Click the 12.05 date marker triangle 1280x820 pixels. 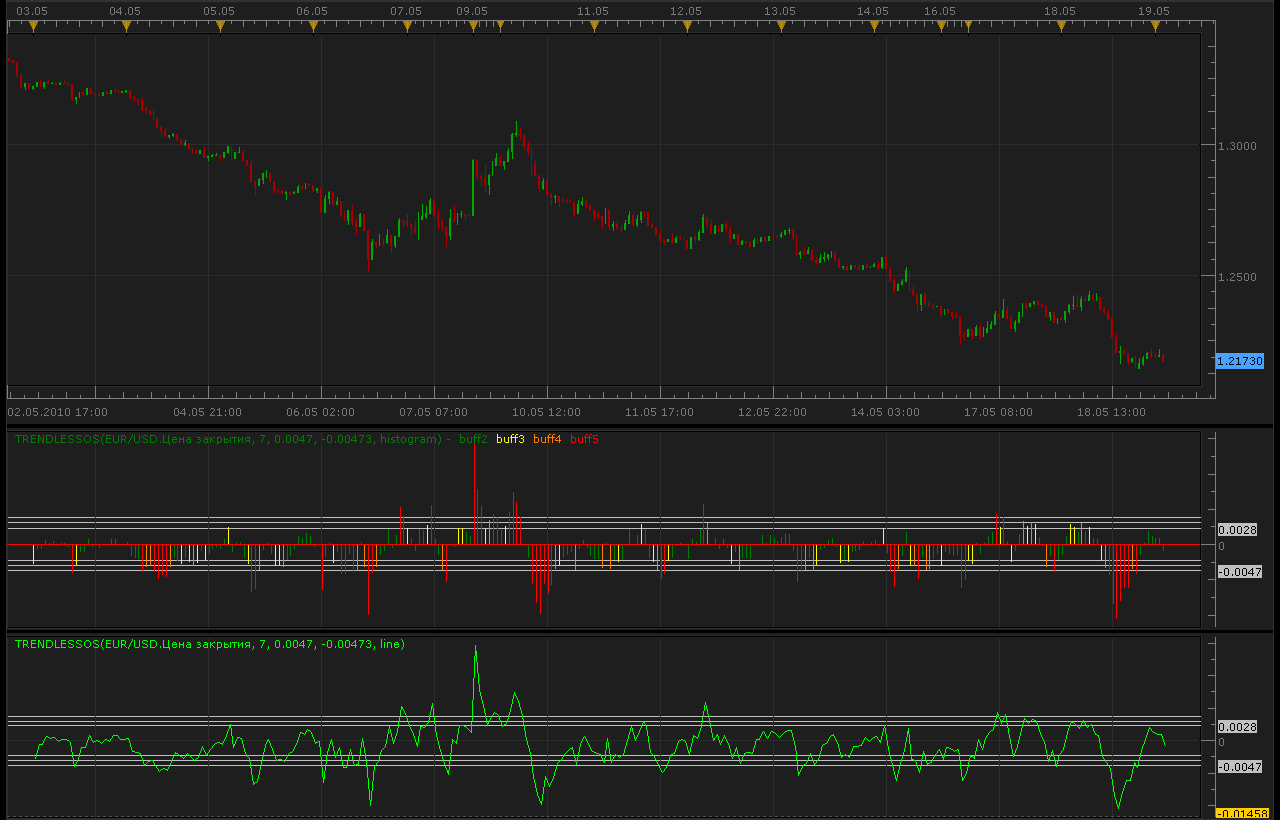pos(687,27)
